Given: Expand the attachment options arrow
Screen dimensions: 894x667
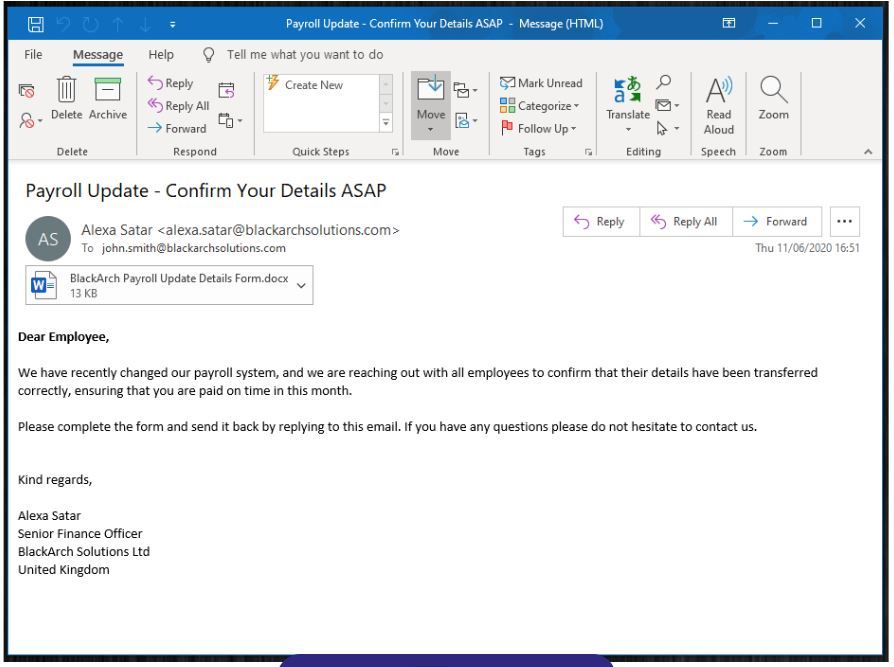Looking at the screenshot, I should coord(301,285).
